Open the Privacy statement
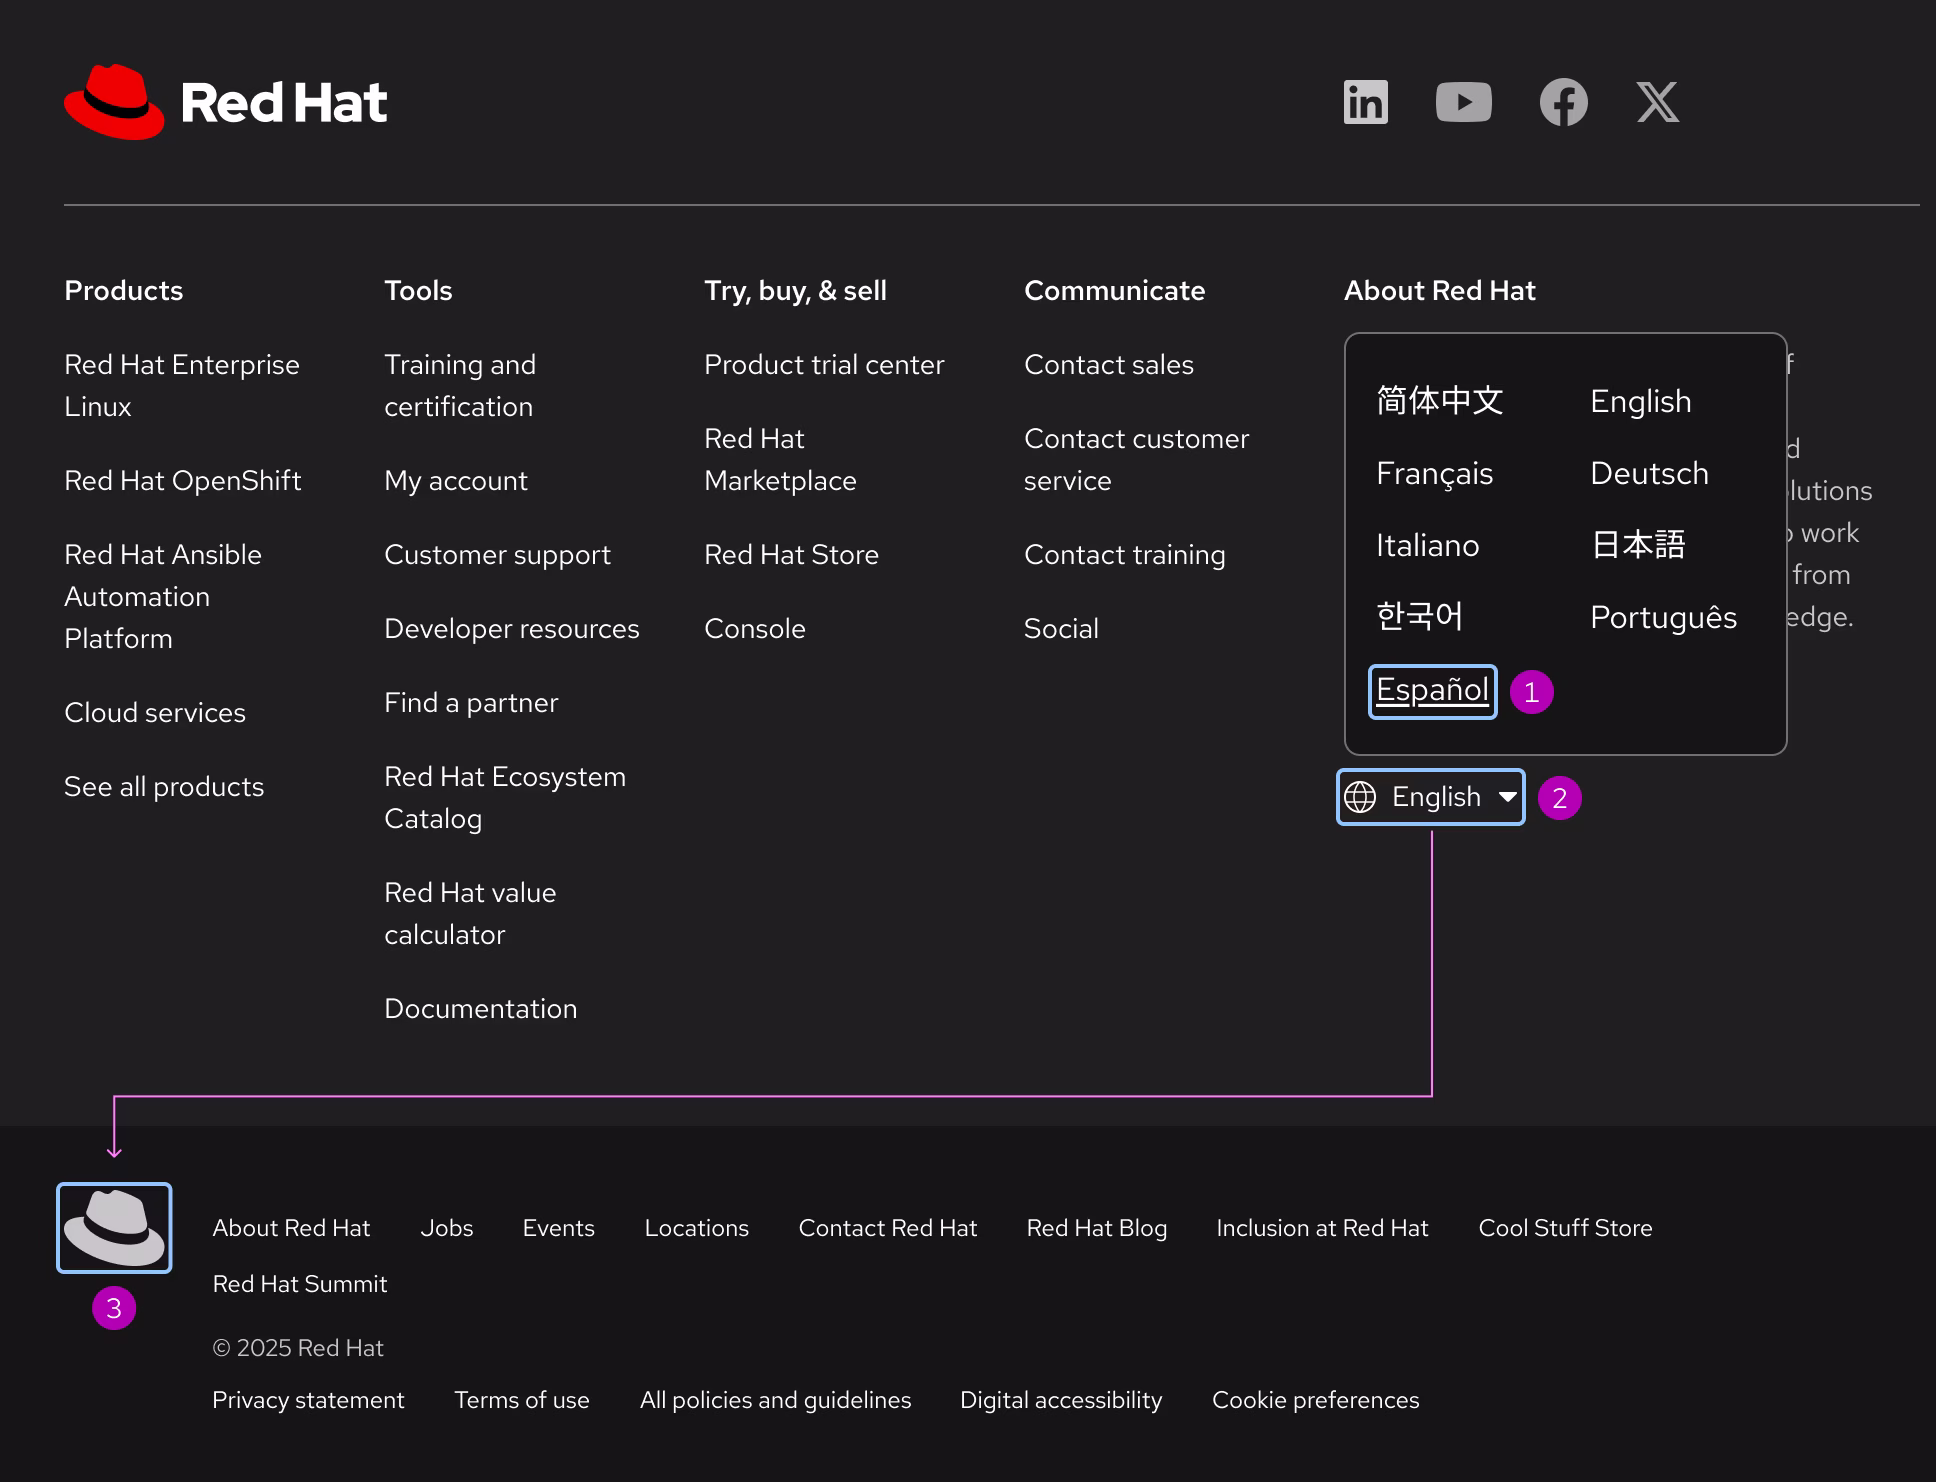 click(308, 1400)
